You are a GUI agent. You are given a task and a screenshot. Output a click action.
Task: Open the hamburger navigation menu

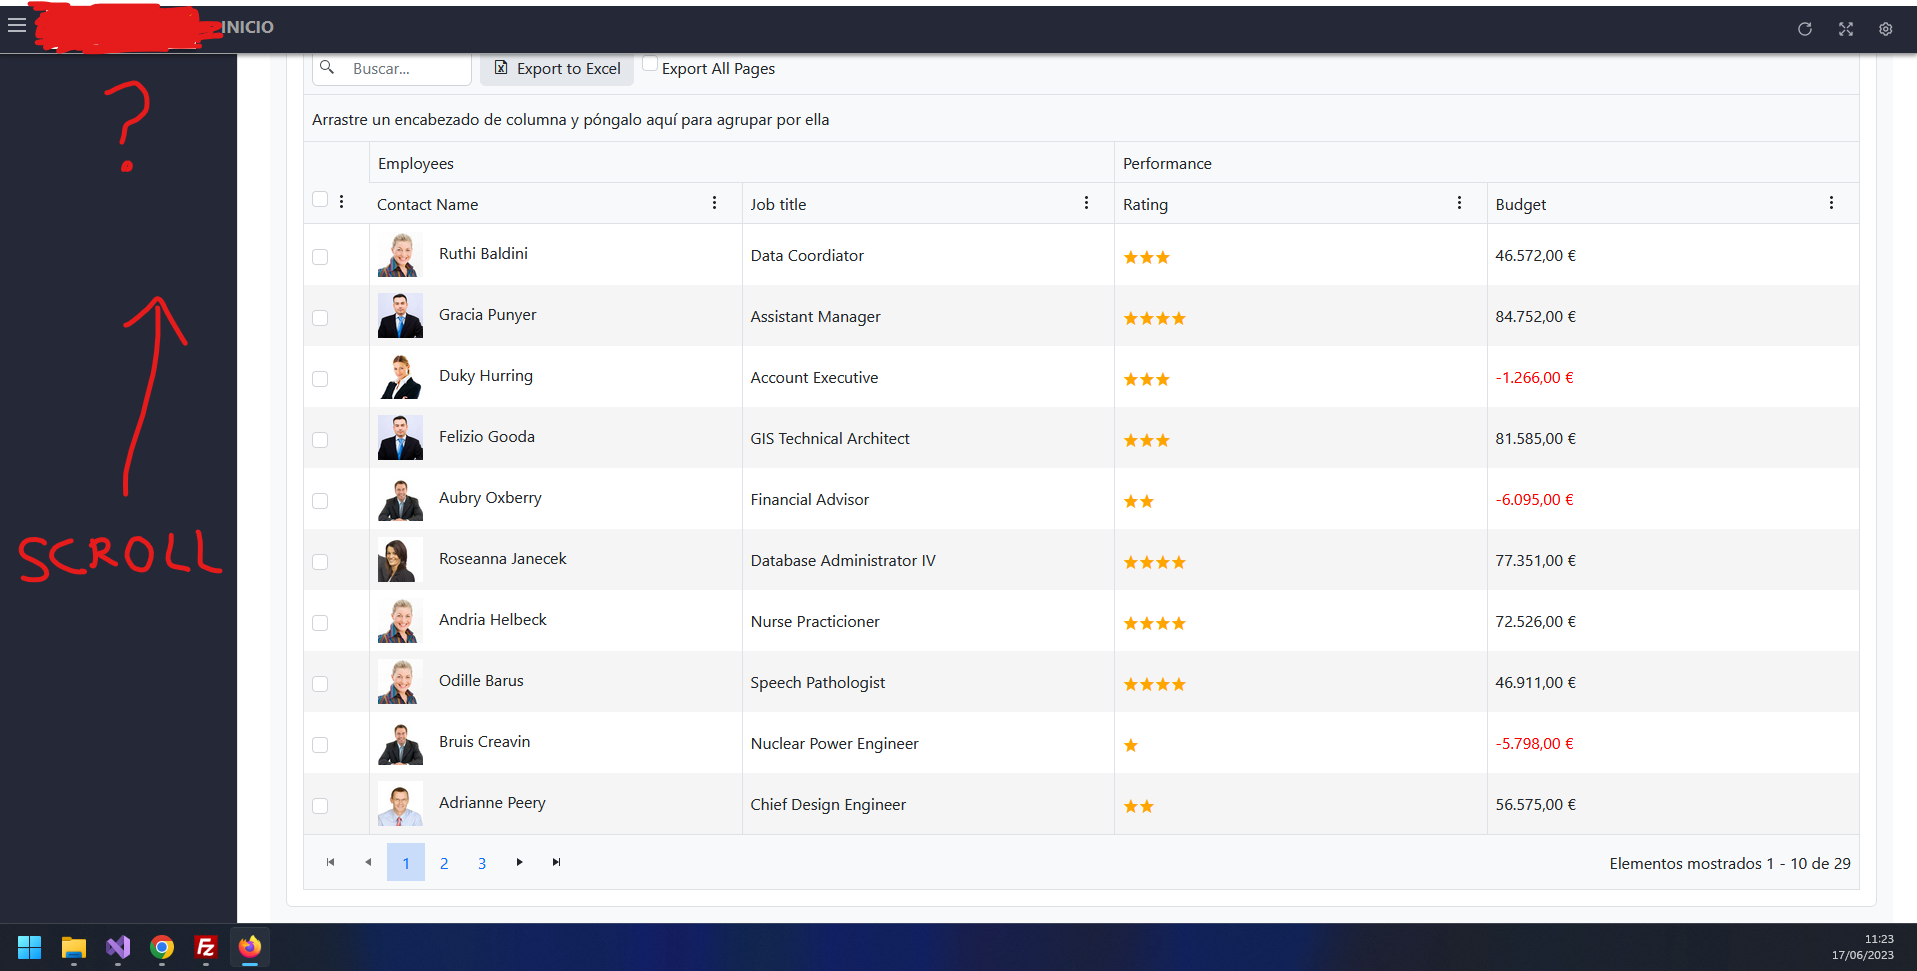(17, 26)
